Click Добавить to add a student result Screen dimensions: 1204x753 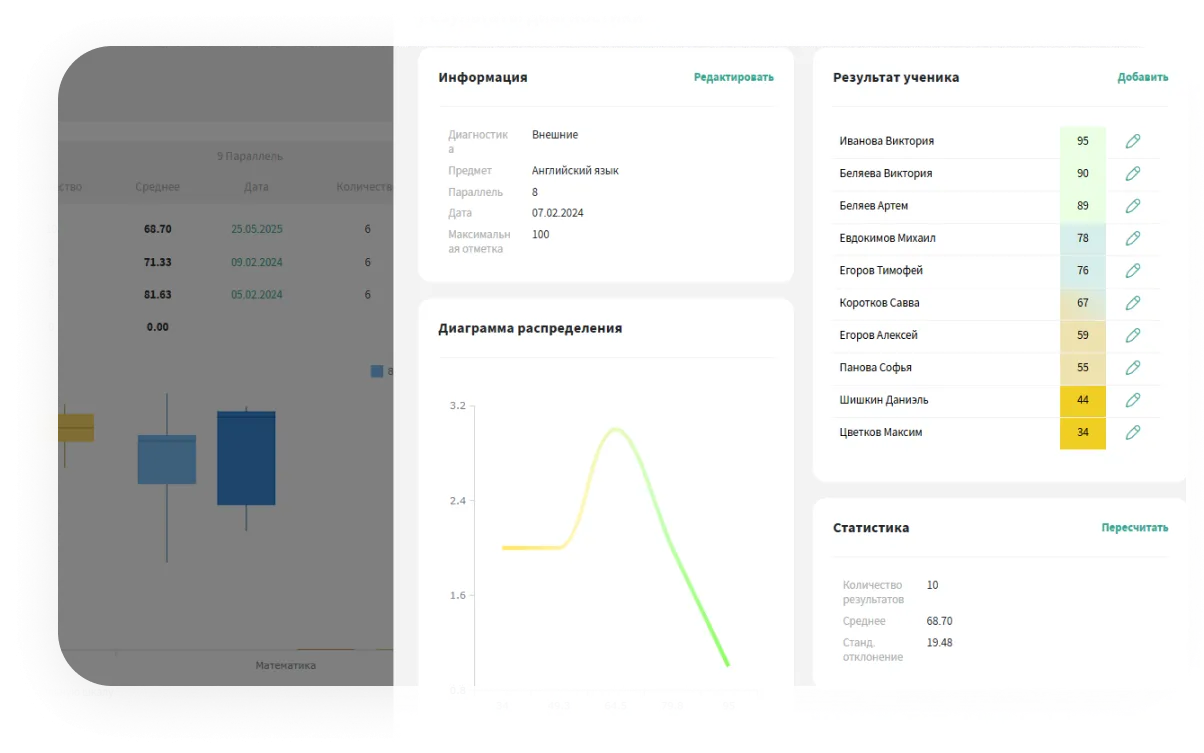tap(1142, 77)
